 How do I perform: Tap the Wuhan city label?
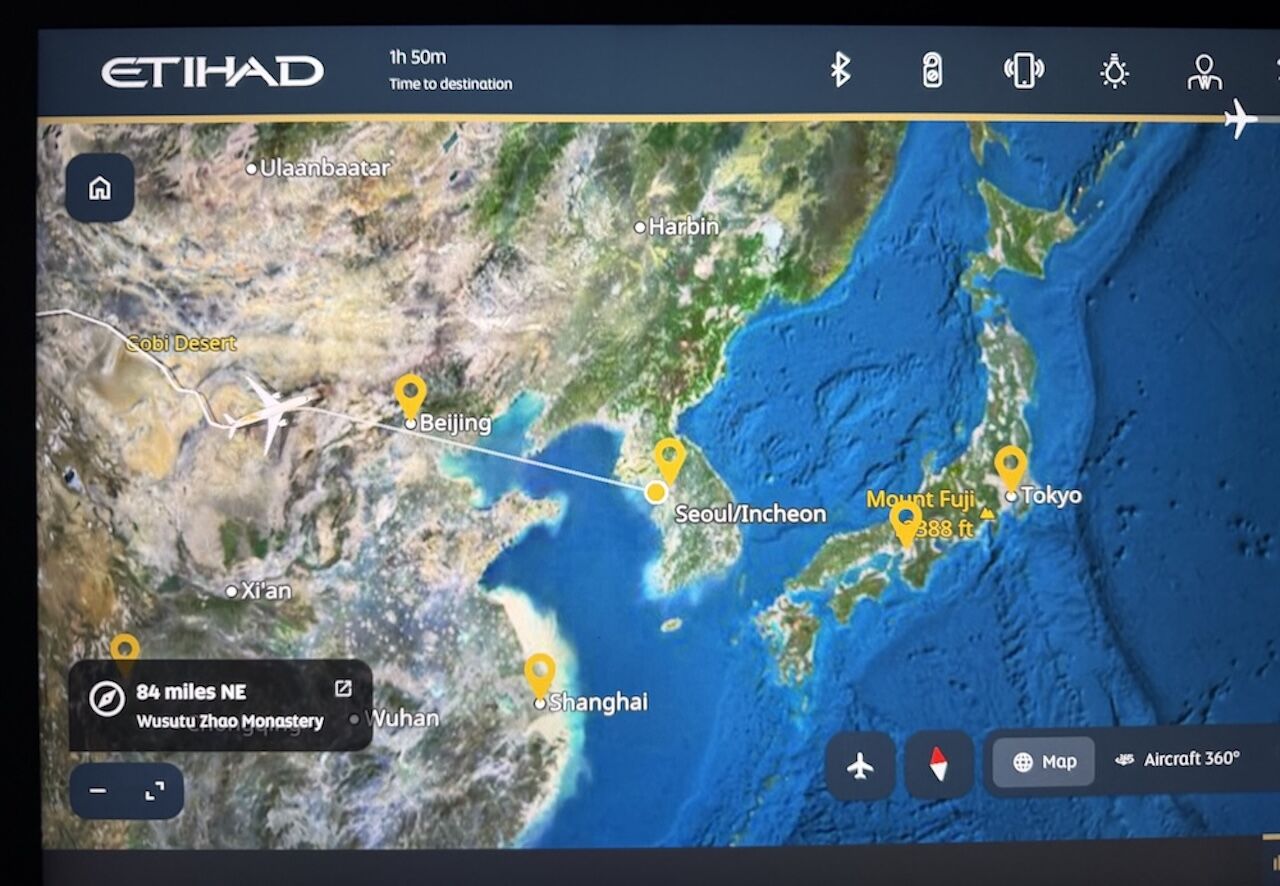click(402, 718)
